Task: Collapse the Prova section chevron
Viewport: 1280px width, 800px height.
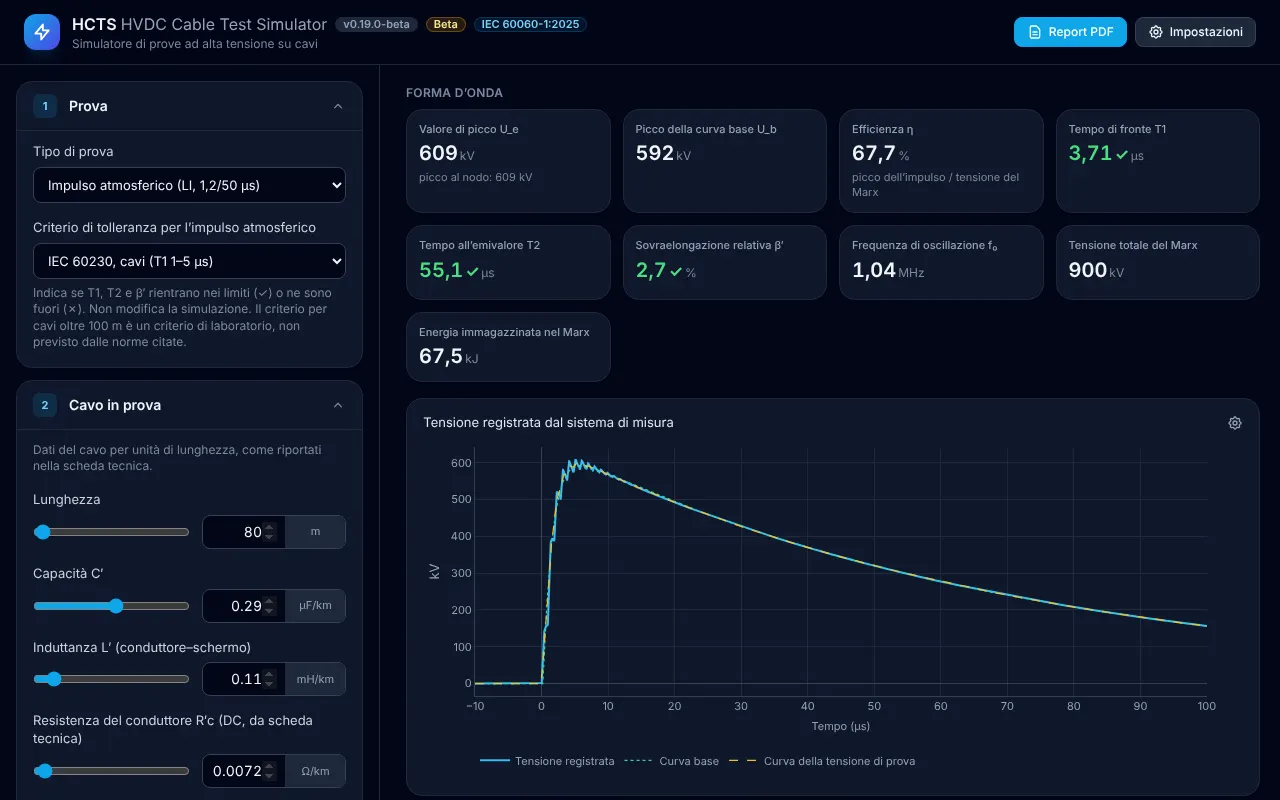Action: click(x=338, y=106)
